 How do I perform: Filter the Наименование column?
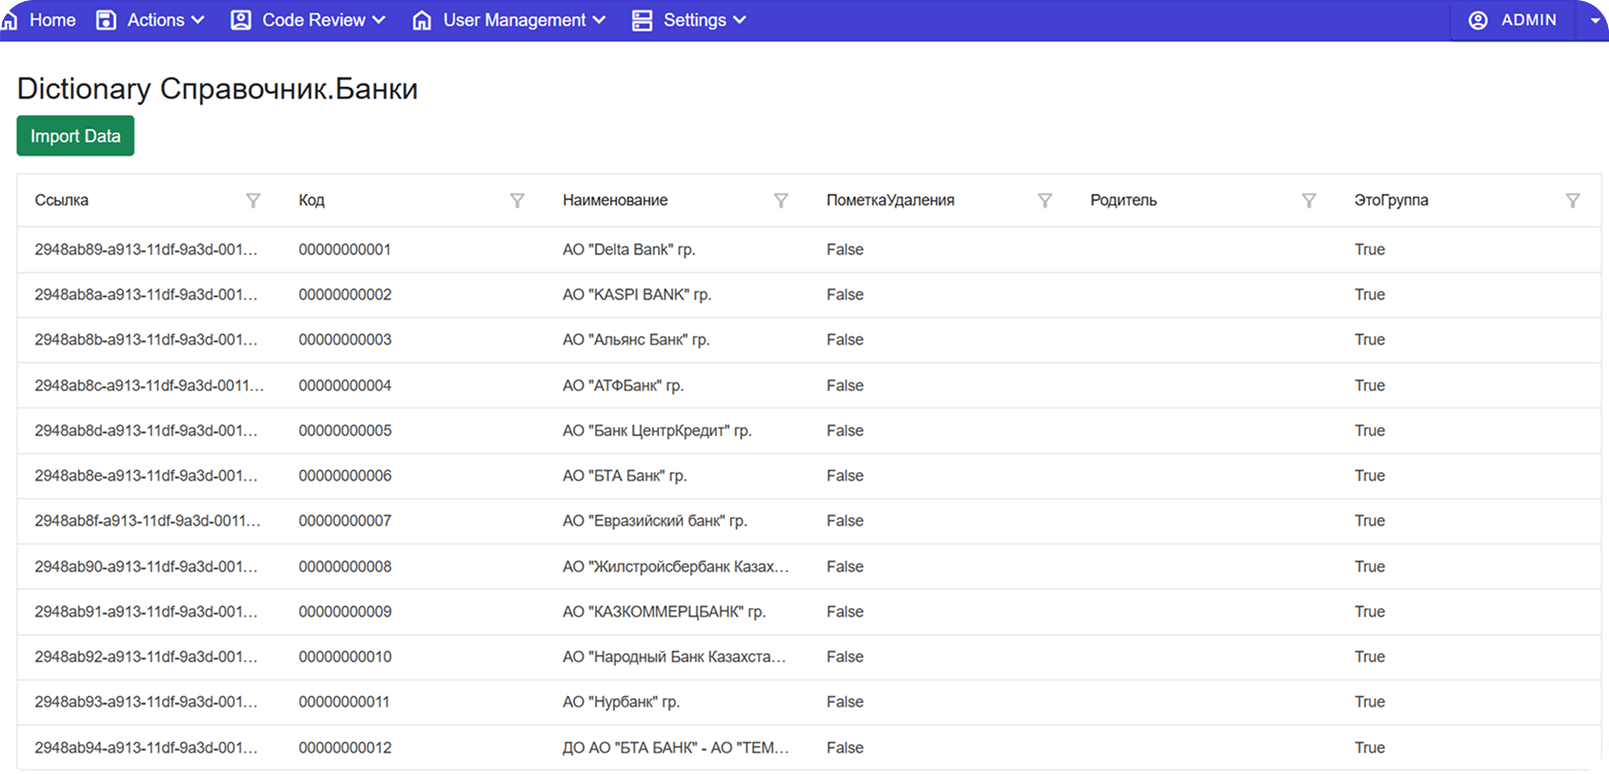[x=781, y=201]
